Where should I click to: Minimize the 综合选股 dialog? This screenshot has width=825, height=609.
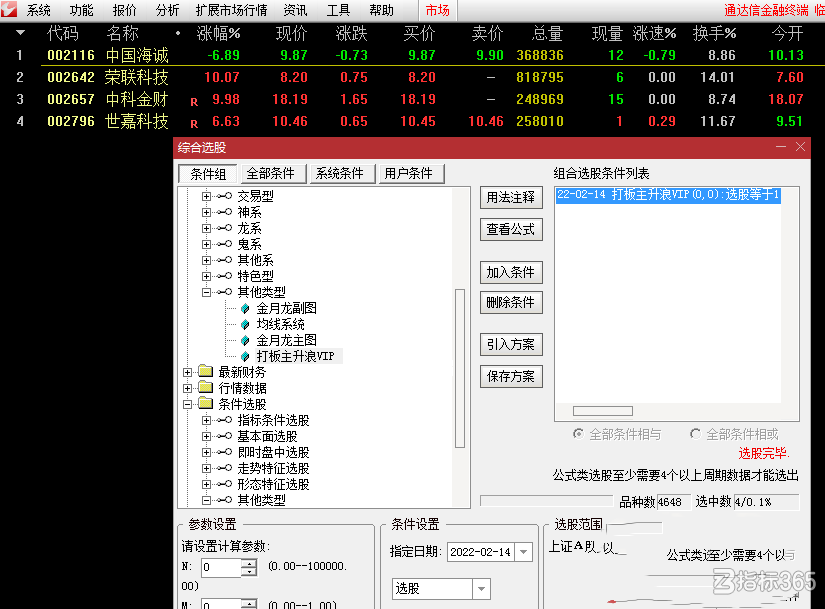781,147
